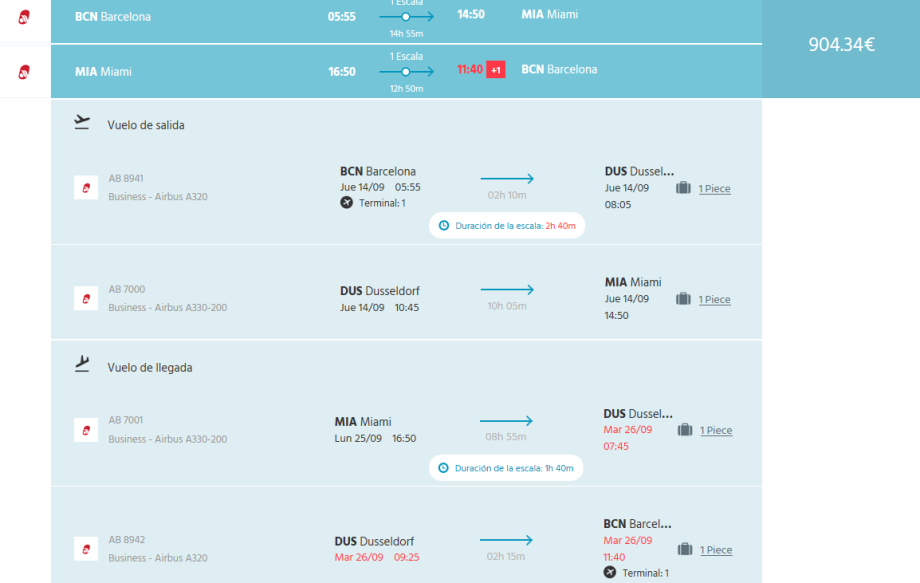Image resolution: width=920 pixels, height=583 pixels.
Task: Click the landing plane icon beside Vuelo de llegada
Action: 82,364
